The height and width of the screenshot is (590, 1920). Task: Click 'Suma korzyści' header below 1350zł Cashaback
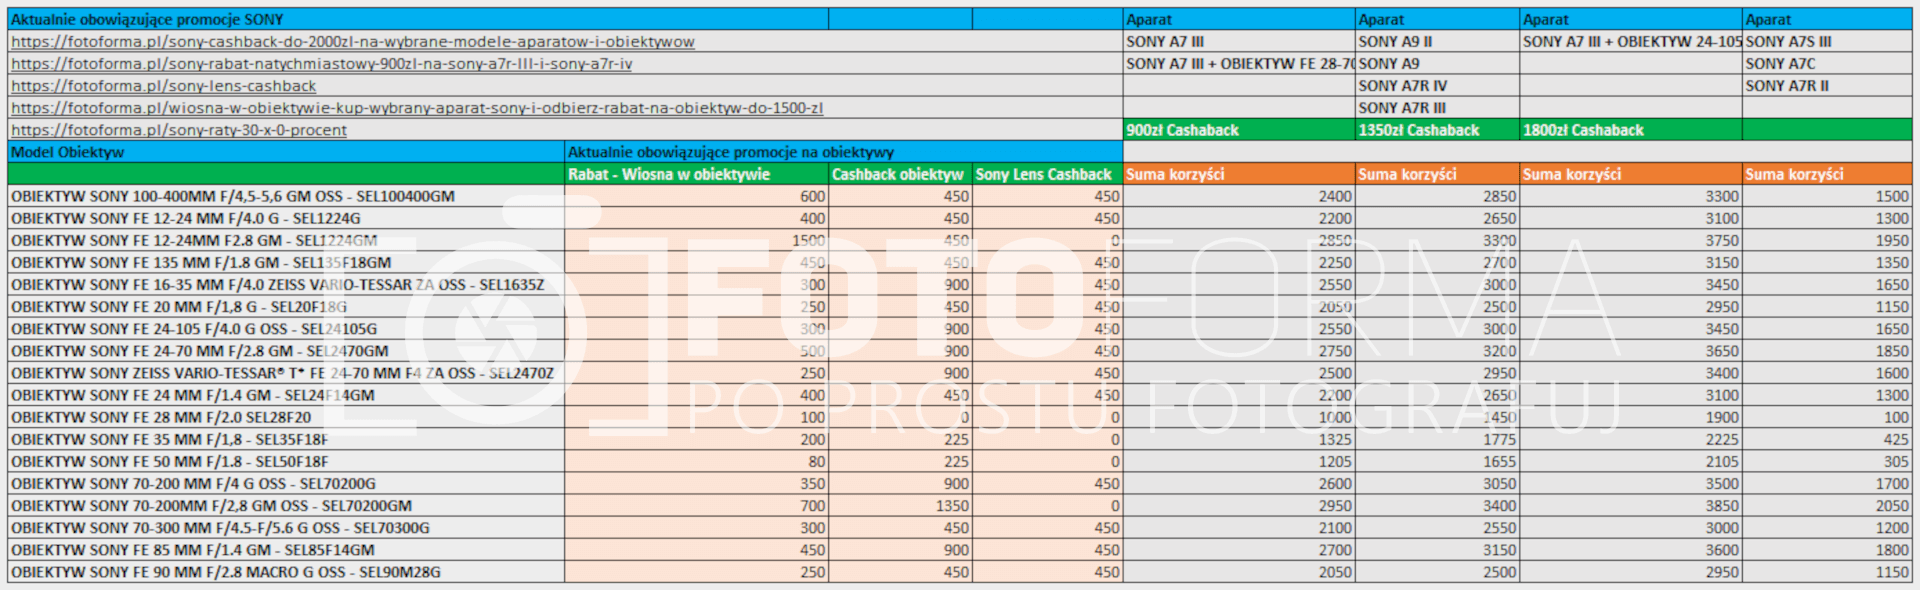click(1437, 174)
